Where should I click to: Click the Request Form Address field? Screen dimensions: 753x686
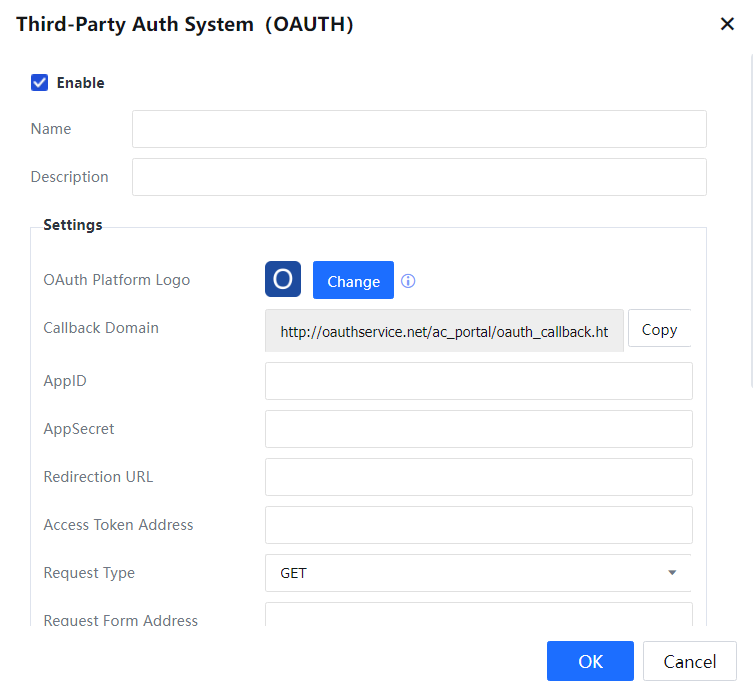tap(478, 615)
